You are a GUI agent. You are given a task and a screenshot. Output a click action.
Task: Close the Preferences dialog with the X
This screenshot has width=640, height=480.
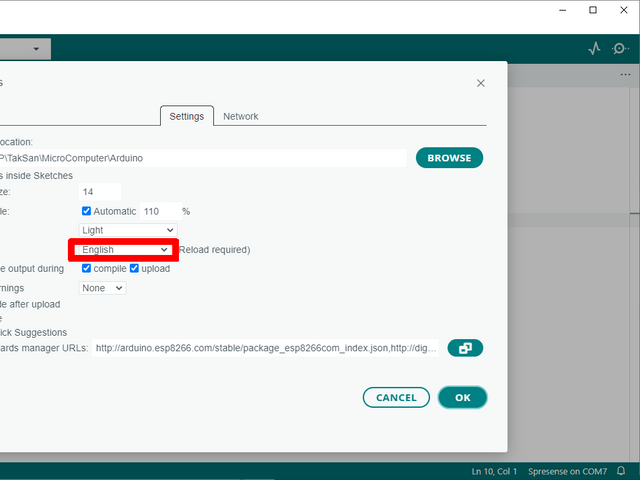481,84
